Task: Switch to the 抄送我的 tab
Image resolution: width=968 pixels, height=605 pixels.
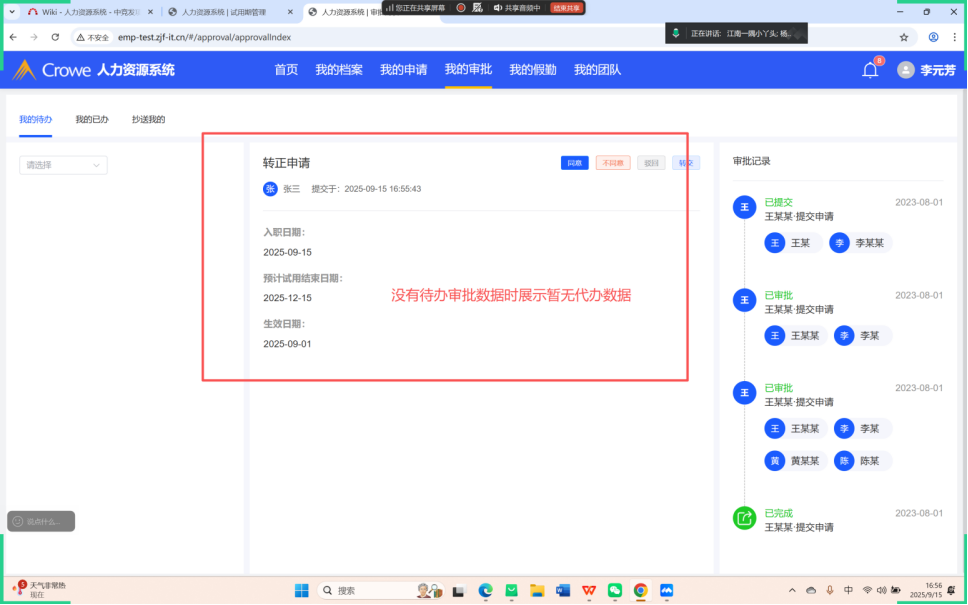Action: pyautogui.click(x=148, y=119)
